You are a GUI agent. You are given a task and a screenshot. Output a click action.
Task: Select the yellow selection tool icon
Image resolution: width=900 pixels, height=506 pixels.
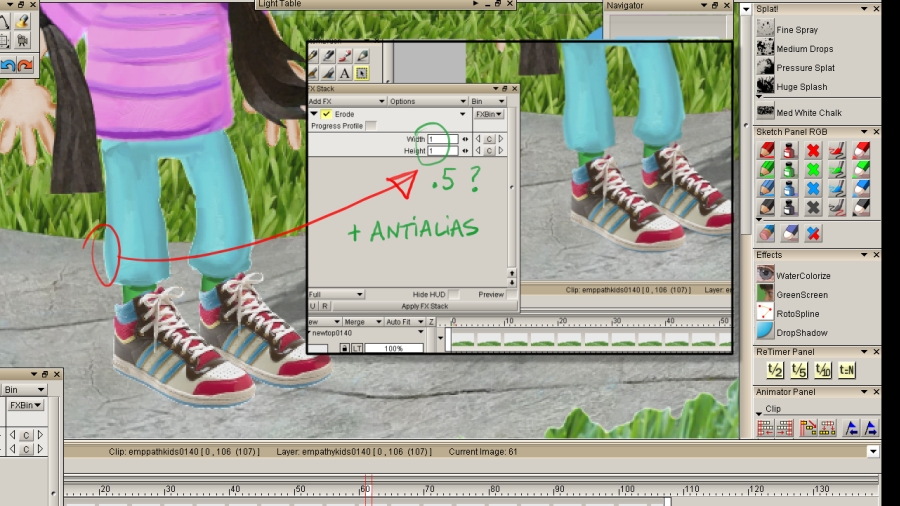(x=362, y=73)
